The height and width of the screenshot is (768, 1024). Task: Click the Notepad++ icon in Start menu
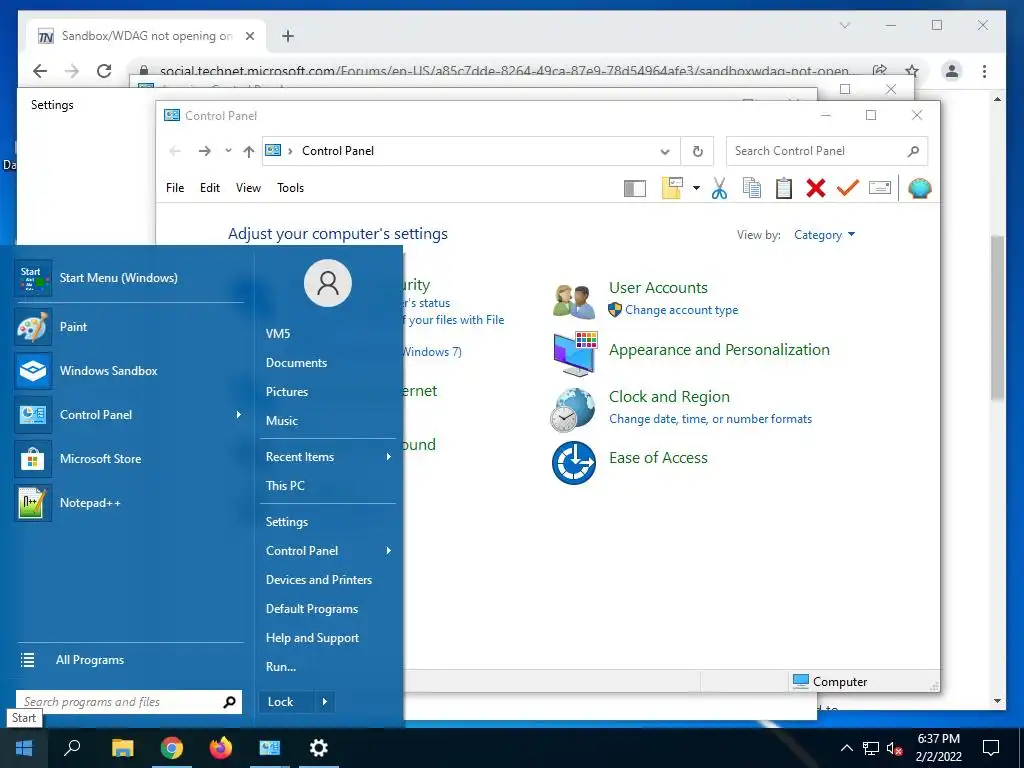[33, 503]
